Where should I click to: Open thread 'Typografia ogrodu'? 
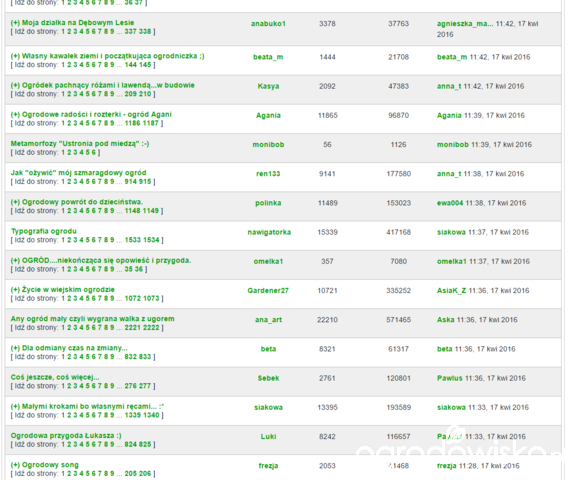(x=44, y=231)
